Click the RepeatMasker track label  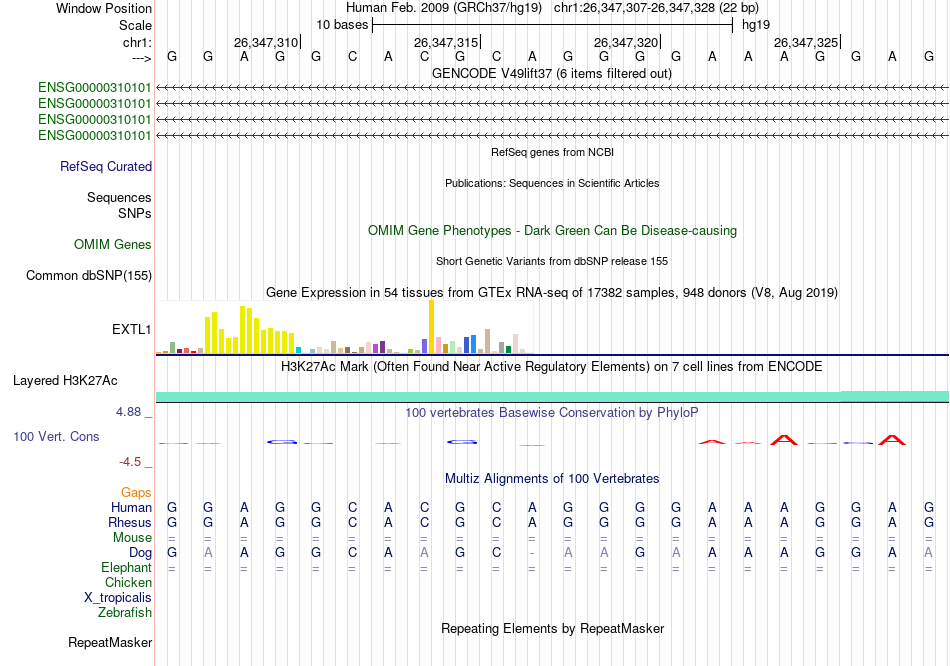[110, 642]
